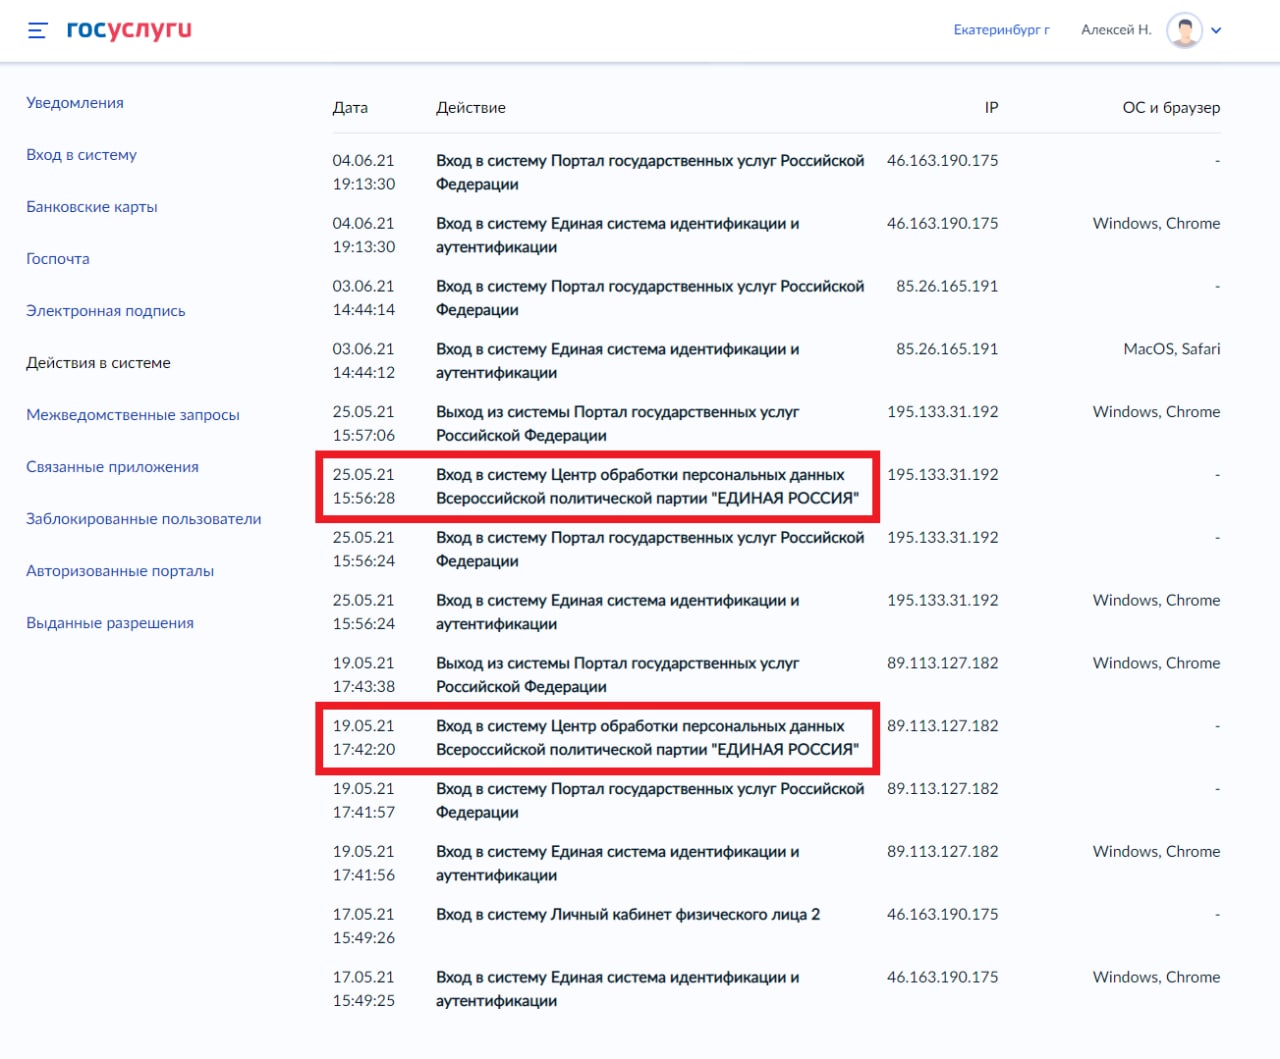Click date 17.05.21 15:49:25

(x=364, y=989)
